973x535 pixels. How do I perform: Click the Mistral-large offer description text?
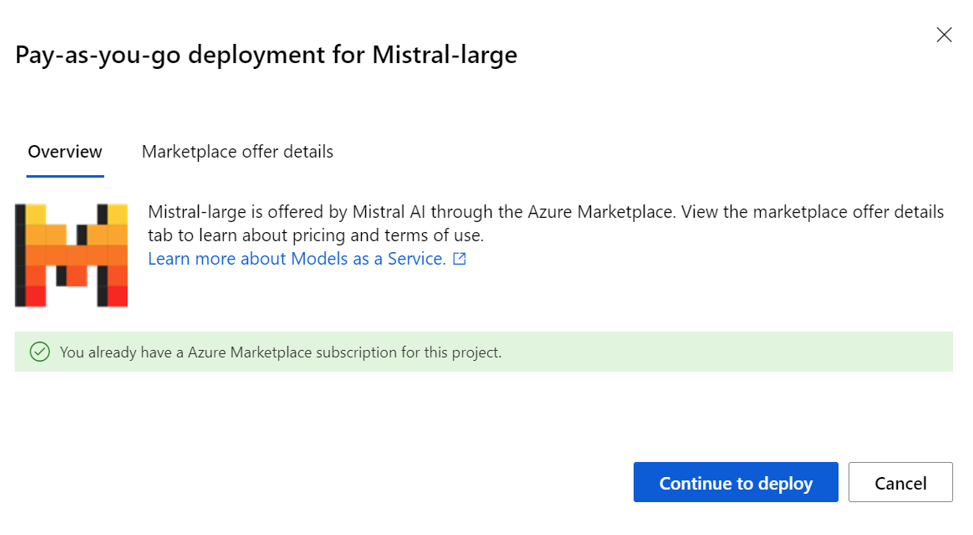(545, 223)
